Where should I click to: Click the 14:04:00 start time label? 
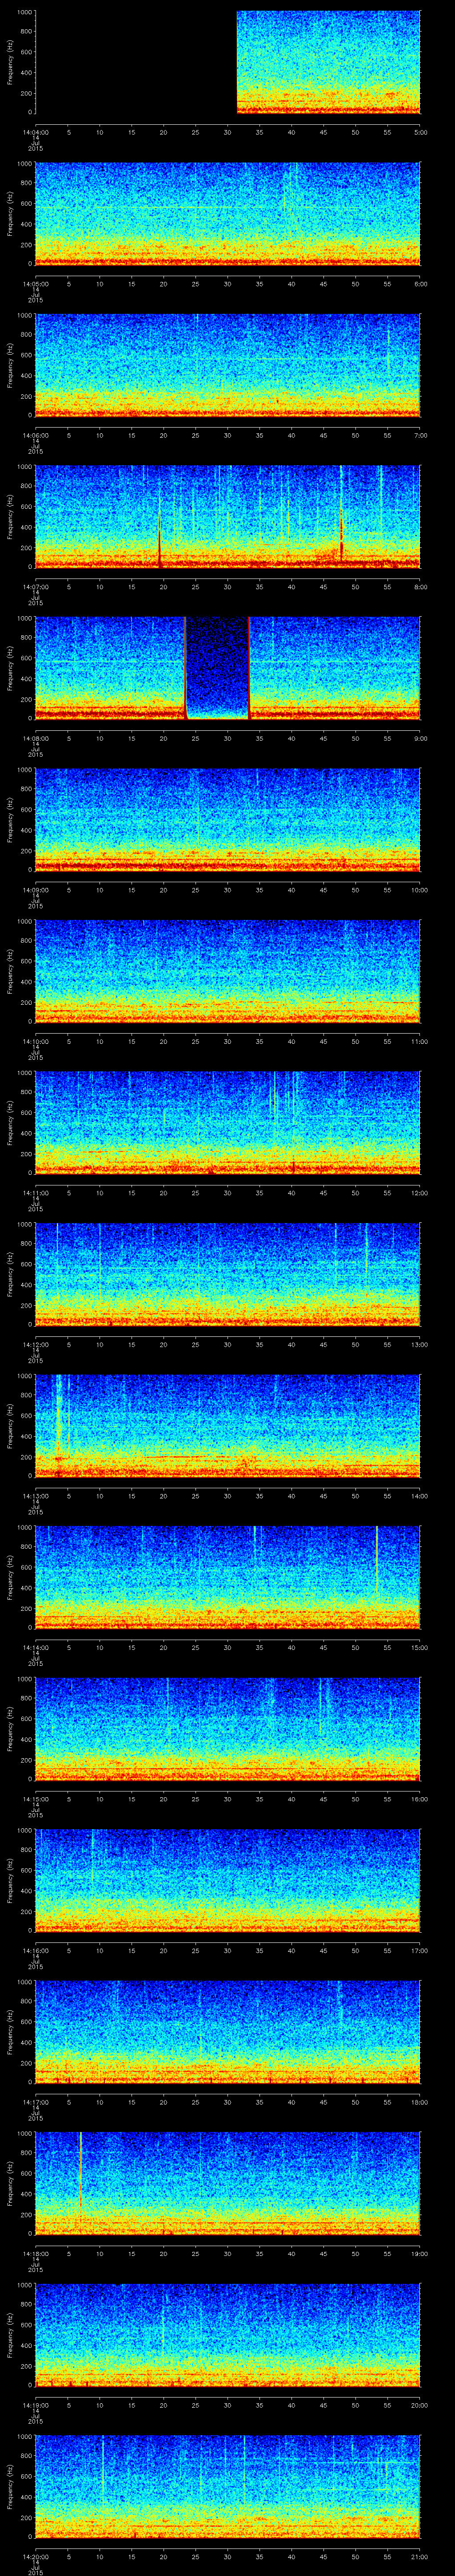[35, 132]
